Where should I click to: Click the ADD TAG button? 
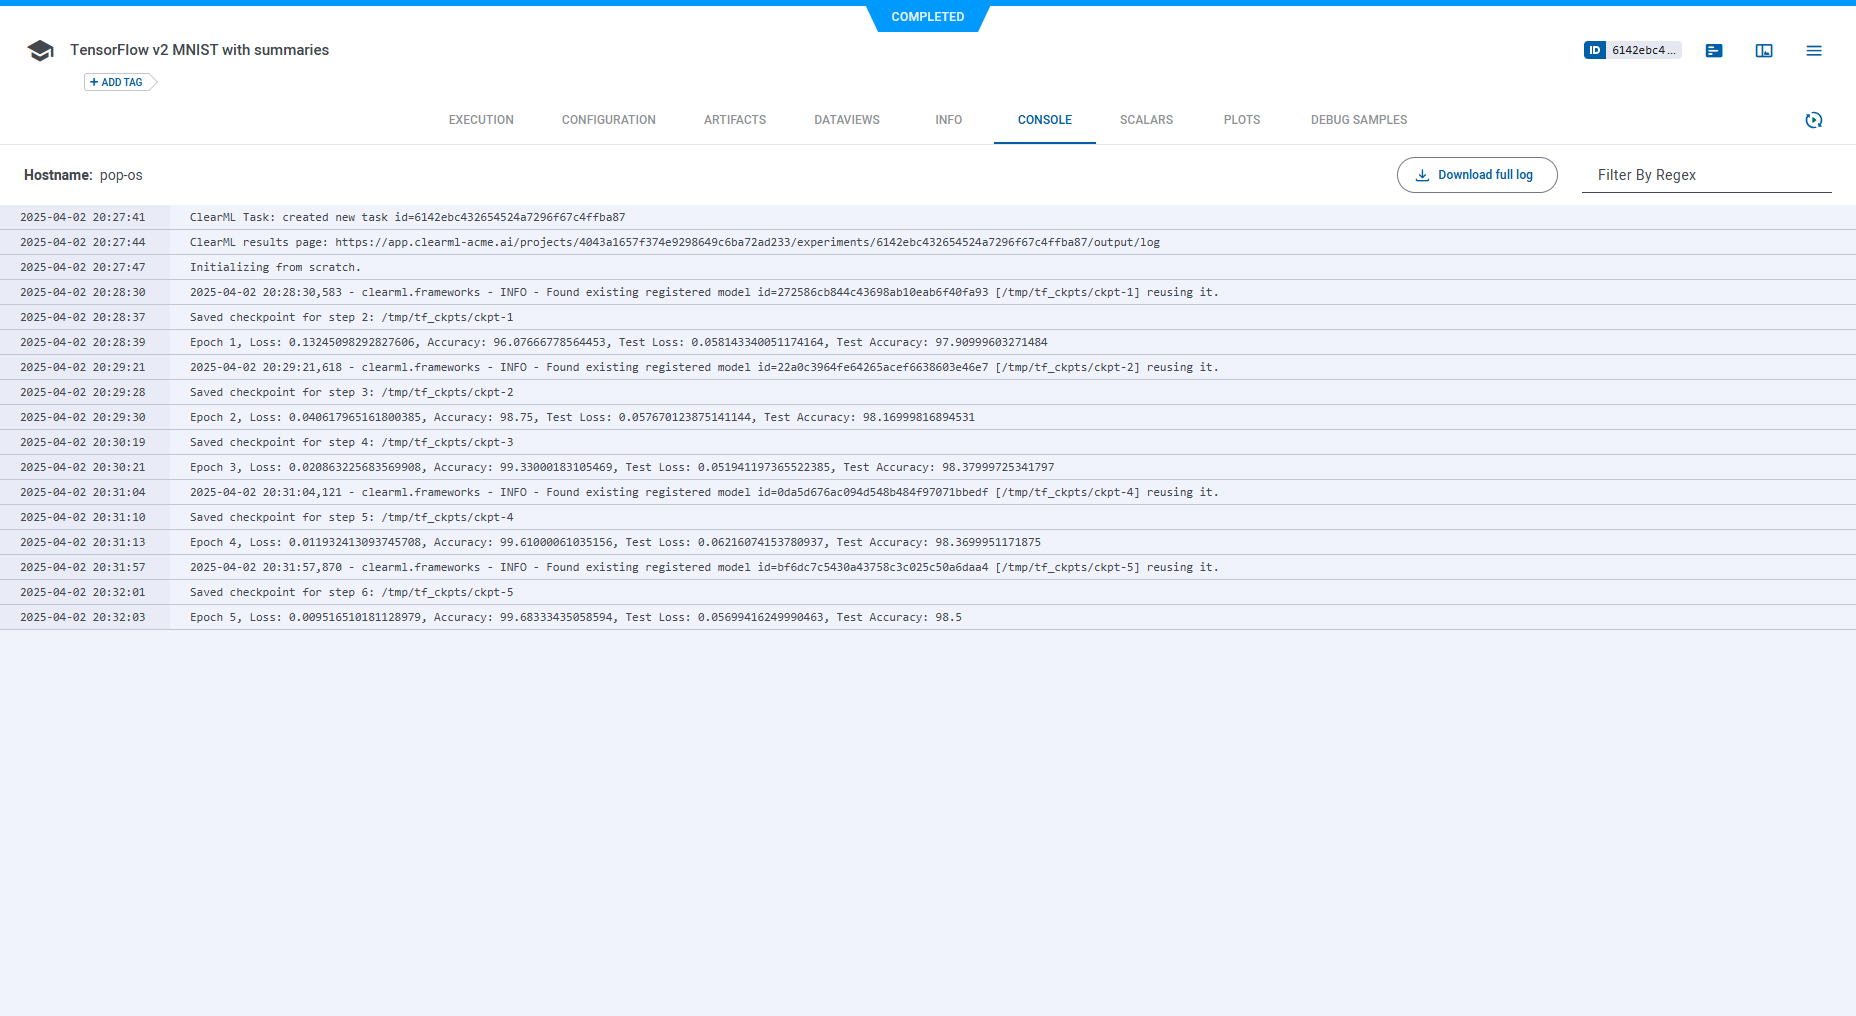tap(118, 82)
